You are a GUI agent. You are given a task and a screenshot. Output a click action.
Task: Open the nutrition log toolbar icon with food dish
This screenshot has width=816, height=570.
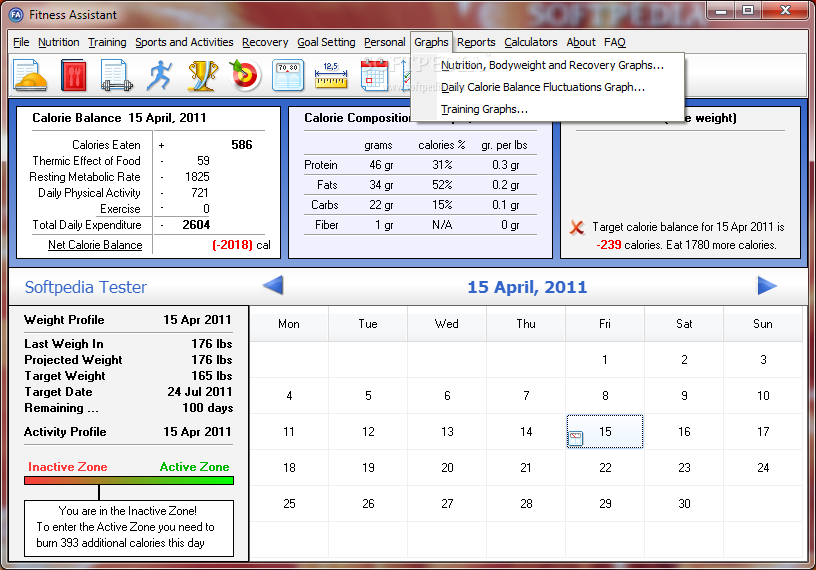(31, 75)
